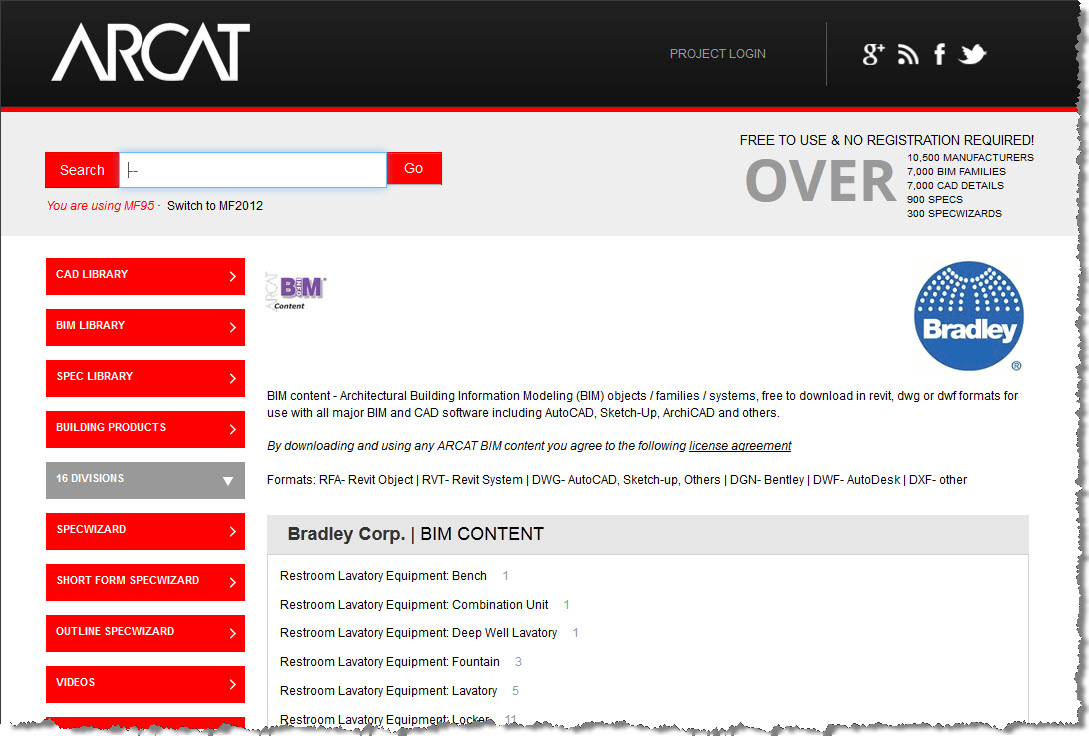Screen dimensions: 1089x736
Task: Open the Google Plus social icon
Action: click(x=873, y=54)
